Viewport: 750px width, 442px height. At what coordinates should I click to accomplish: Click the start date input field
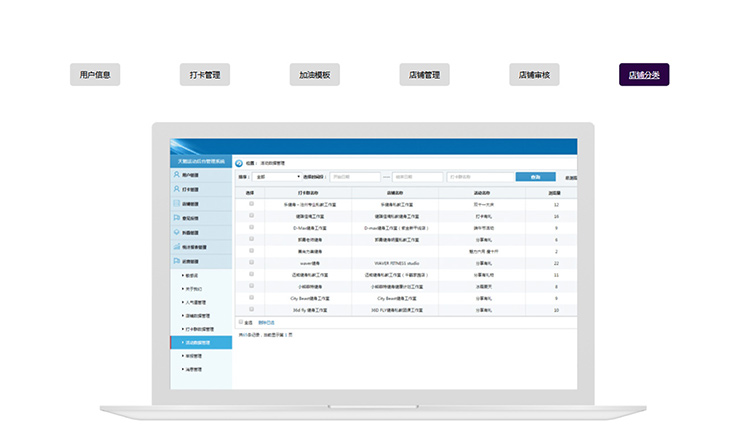pyautogui.click(x=355, y=177)
